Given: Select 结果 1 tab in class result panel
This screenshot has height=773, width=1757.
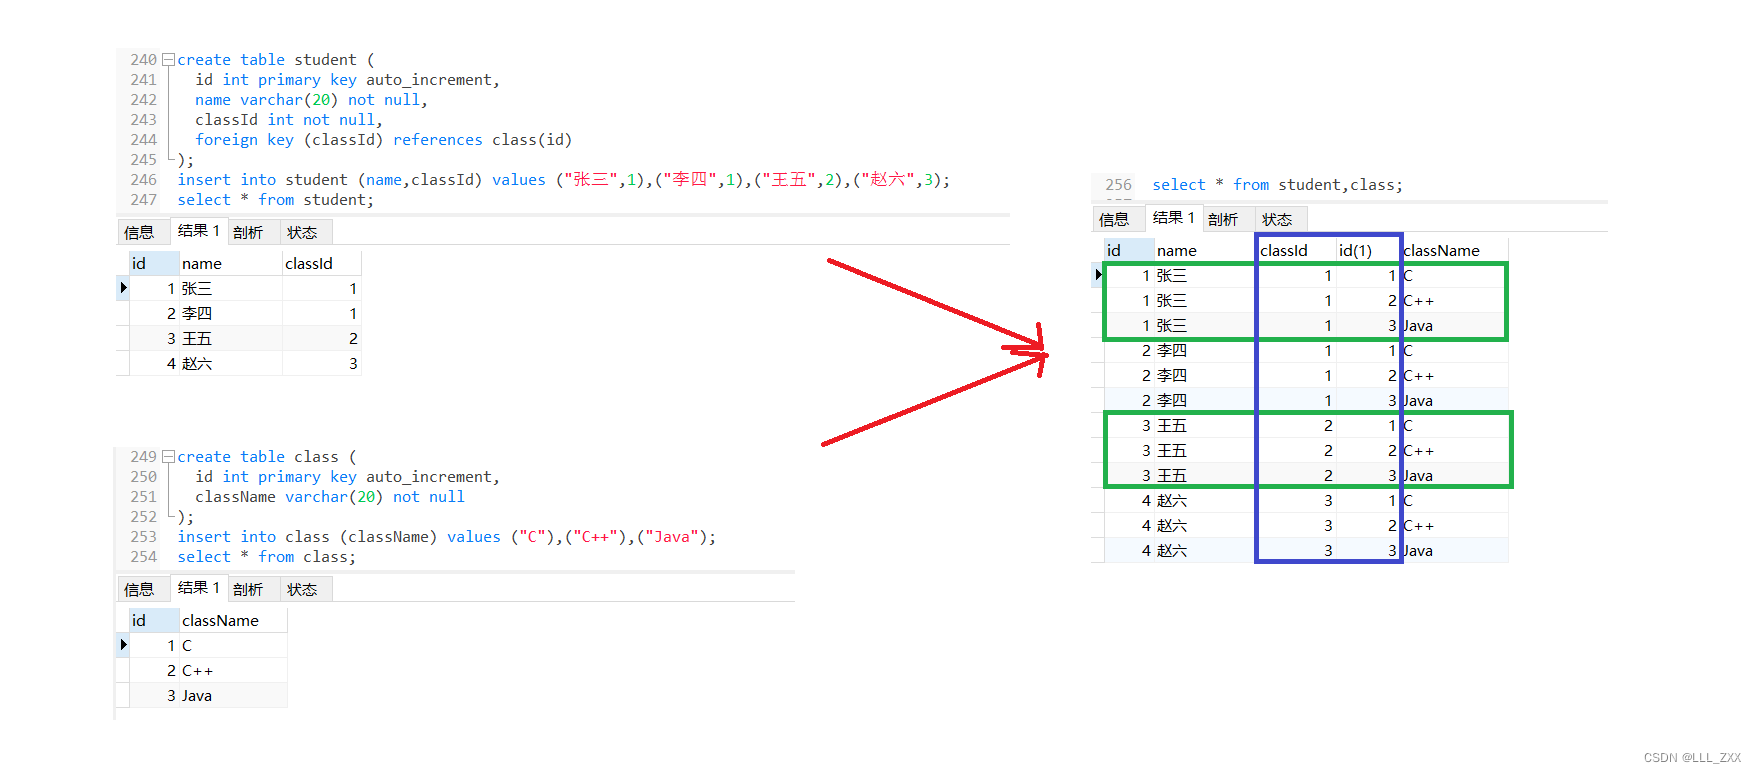Looking at the screenshot, I should click(x=198, y=588).
